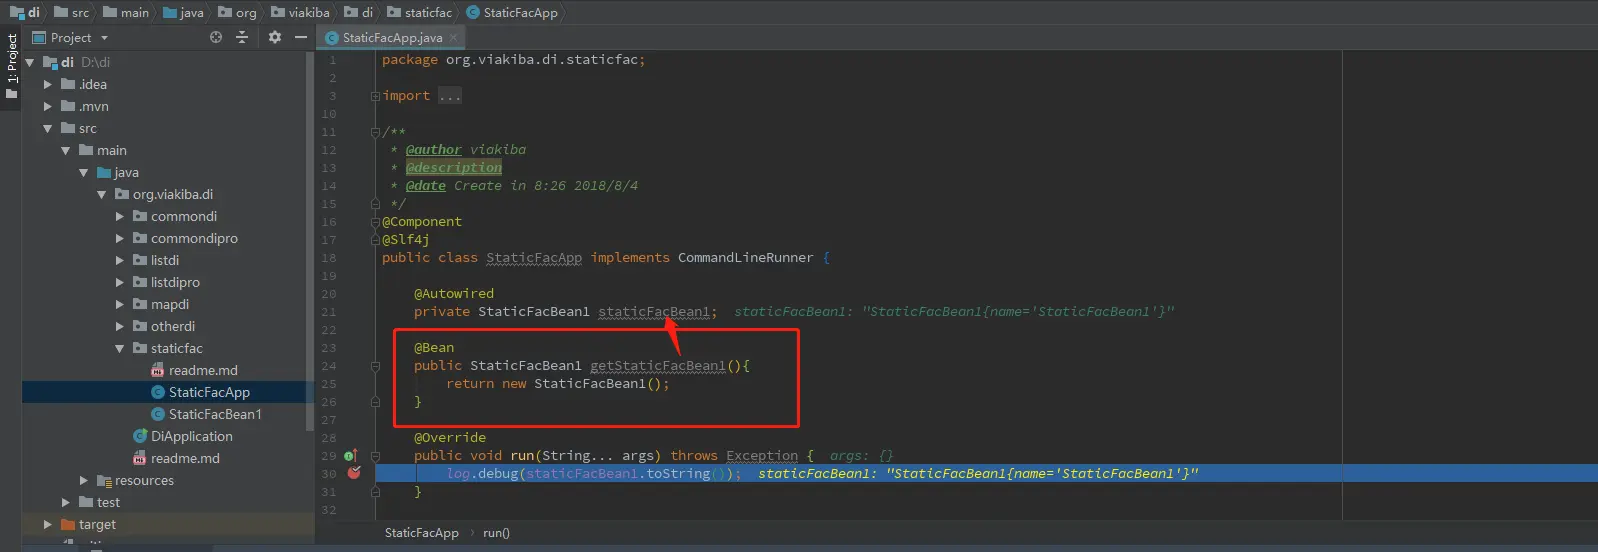Click the main breadcrumb in navigation bar
The width and height of the screenshot is (1598, 552).
pyautogui.click(x=125, y=12)
